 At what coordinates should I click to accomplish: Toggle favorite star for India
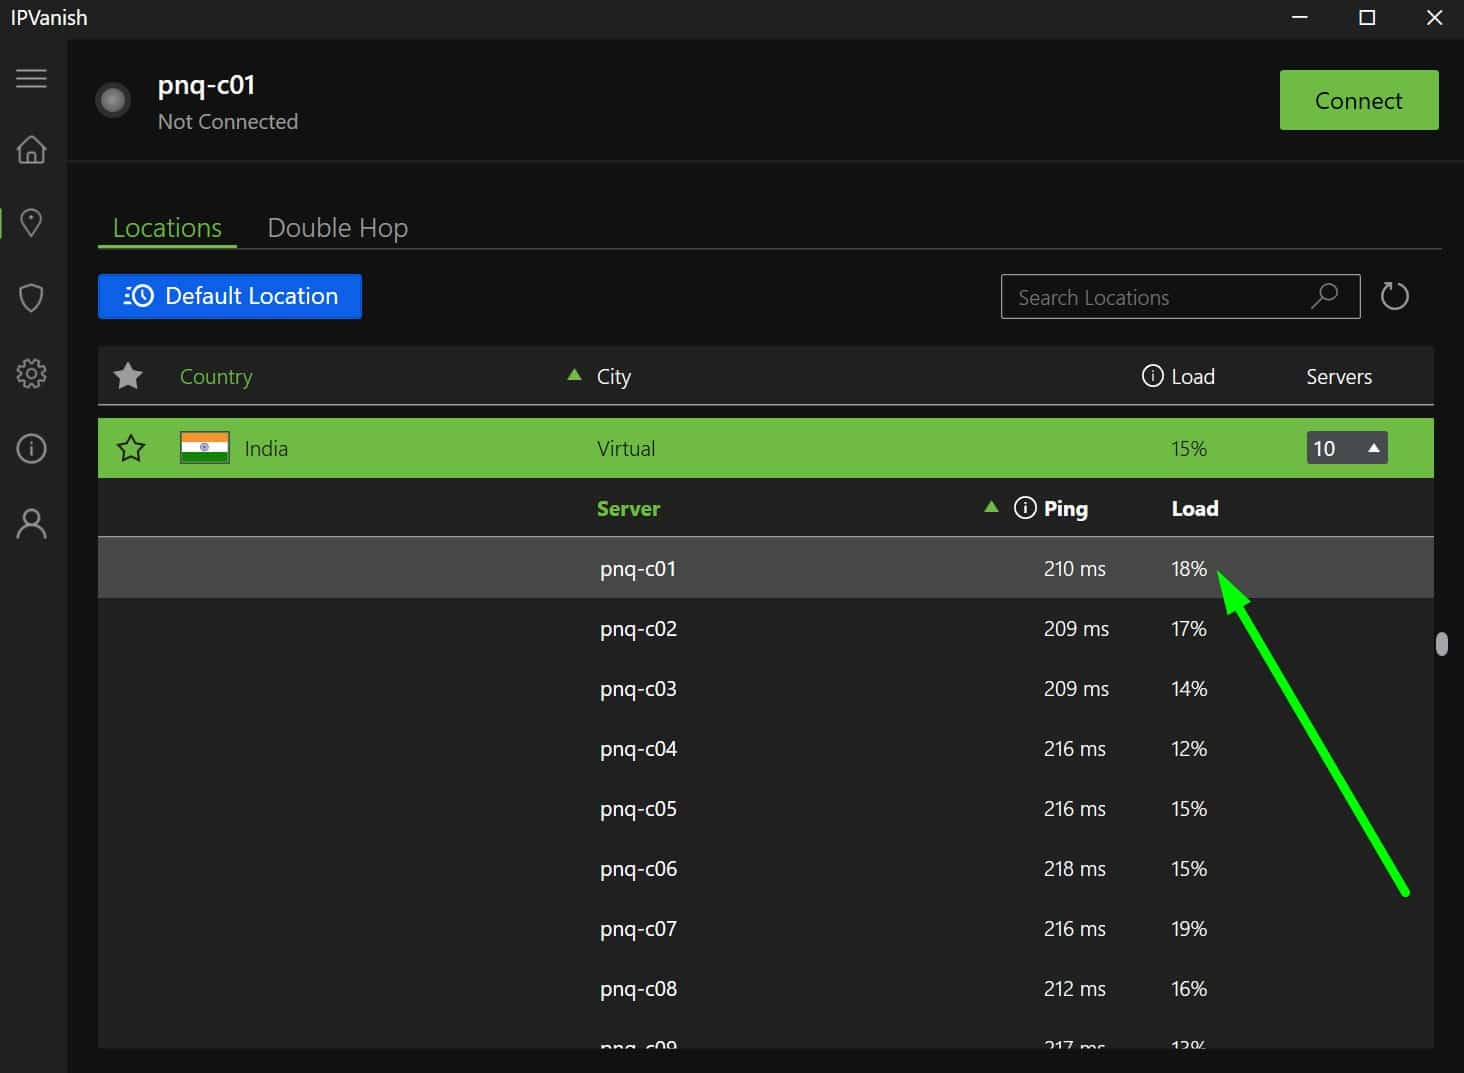pos(131,448)
